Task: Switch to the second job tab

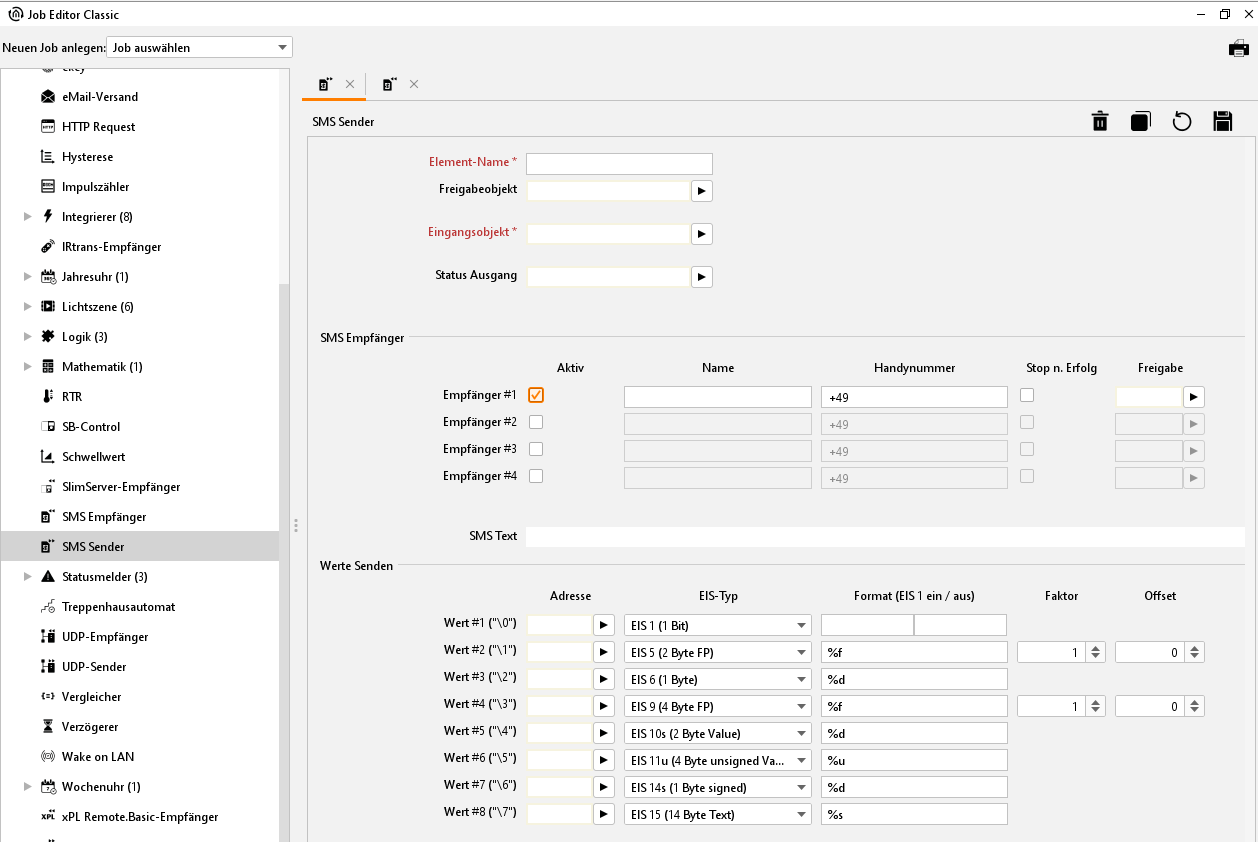Action: (x=390, y=85)
